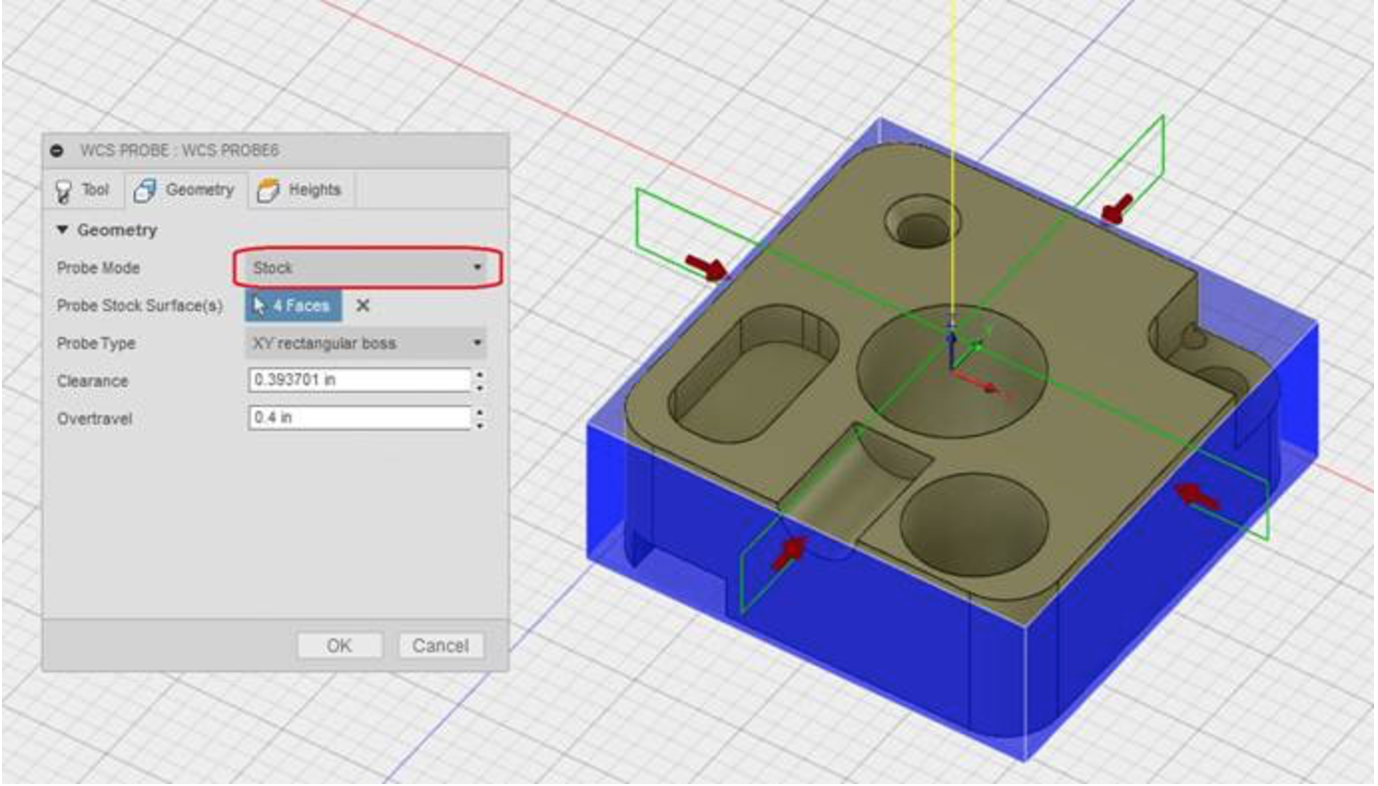Screen dimensions: 1378x786
Task: Select the oblong slot pocket on the model
Action: 753,375
